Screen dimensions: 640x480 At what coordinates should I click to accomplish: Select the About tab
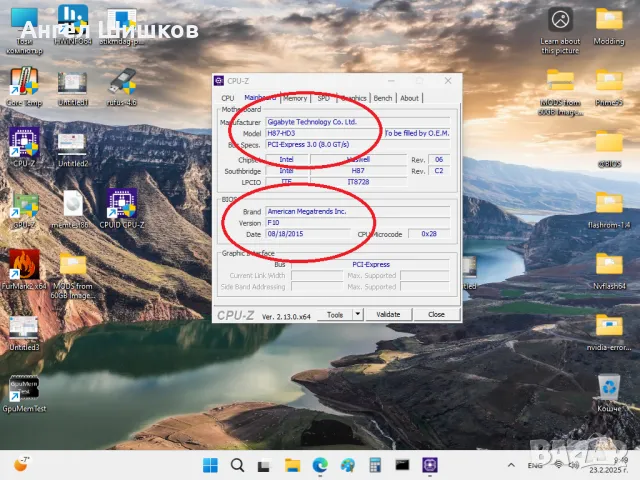410,98
